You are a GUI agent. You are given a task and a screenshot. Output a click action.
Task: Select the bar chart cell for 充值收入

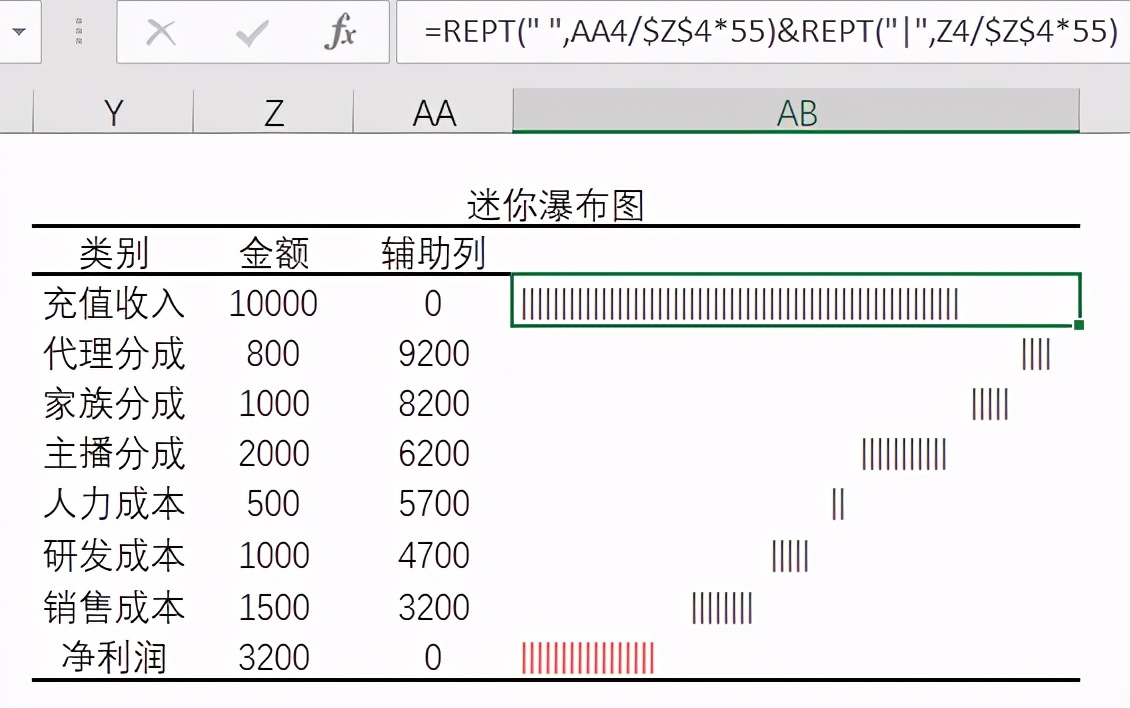796,300
